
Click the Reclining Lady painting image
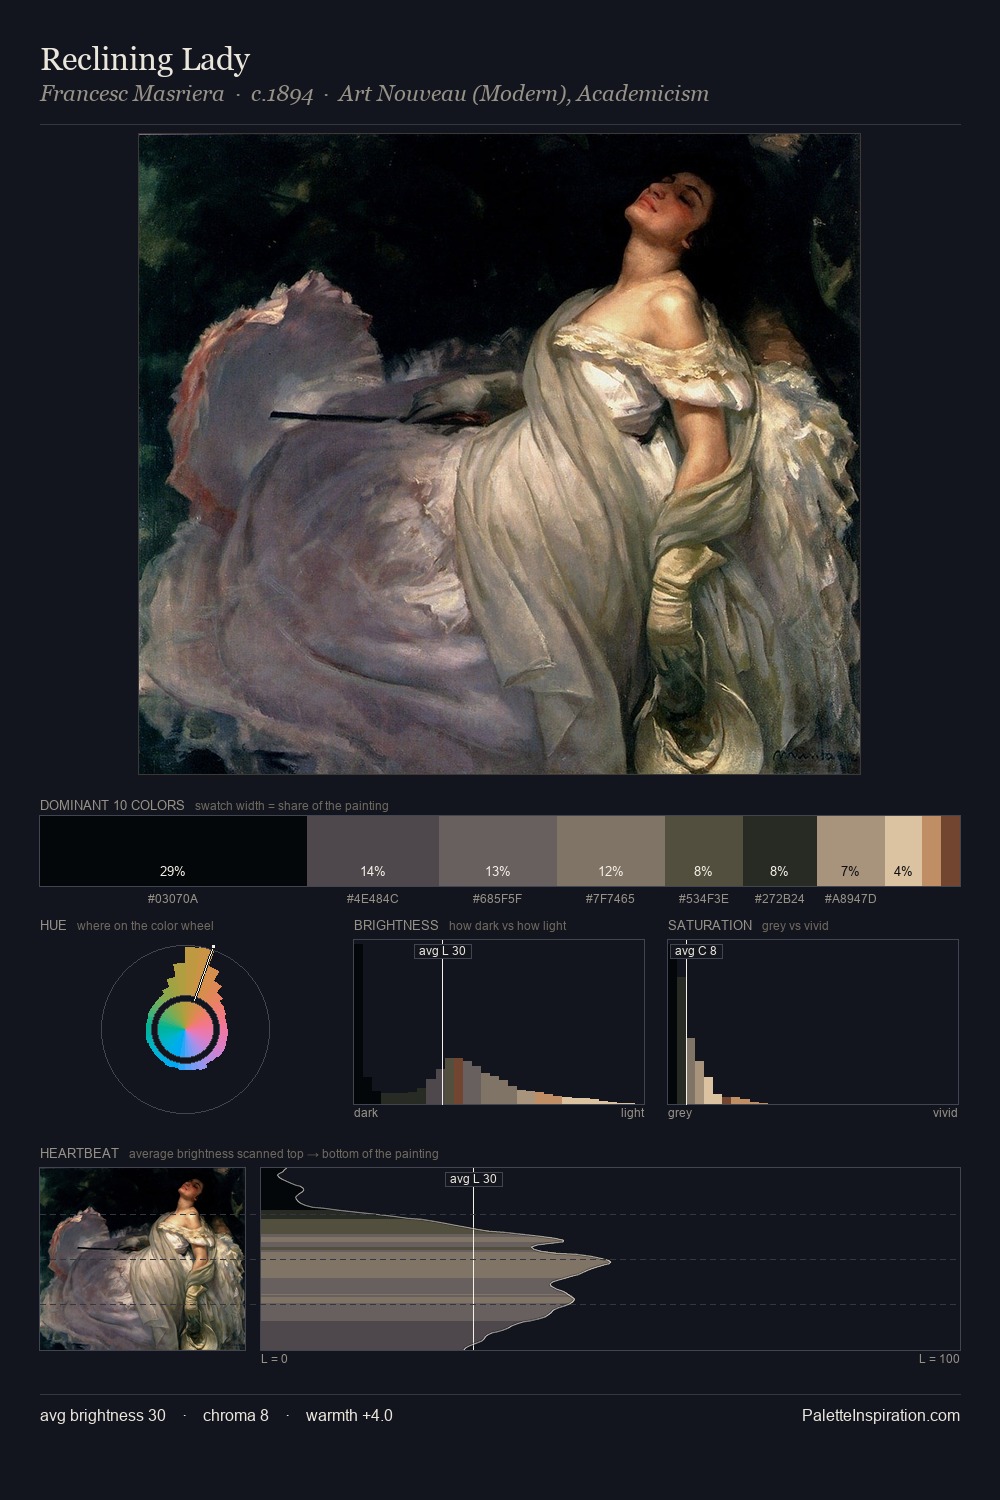point(499,454)
